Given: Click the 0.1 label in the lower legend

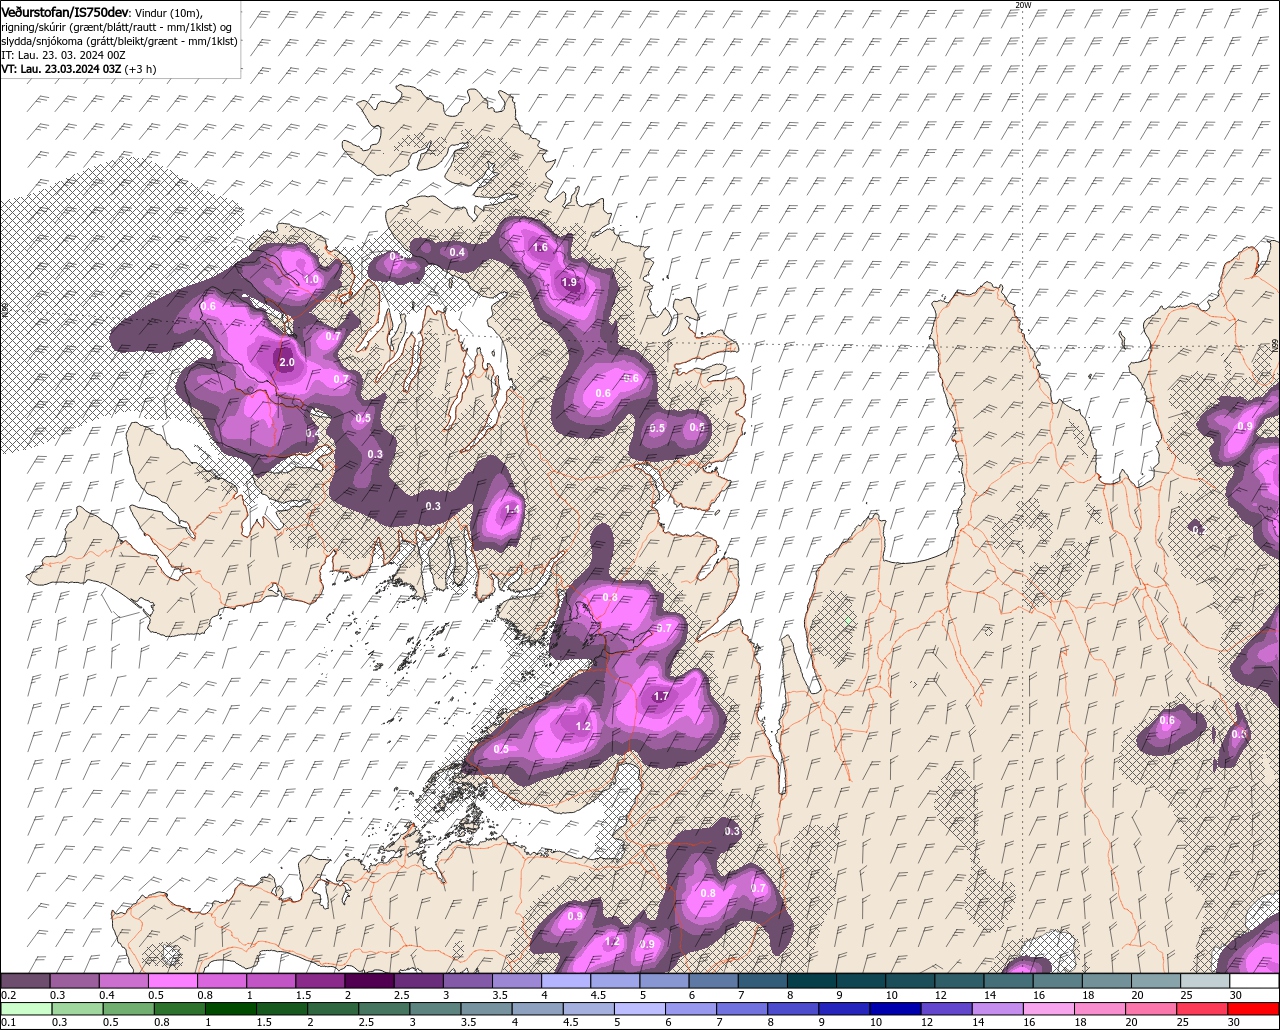Looking at the screenshot, I should coord(8,1022).
